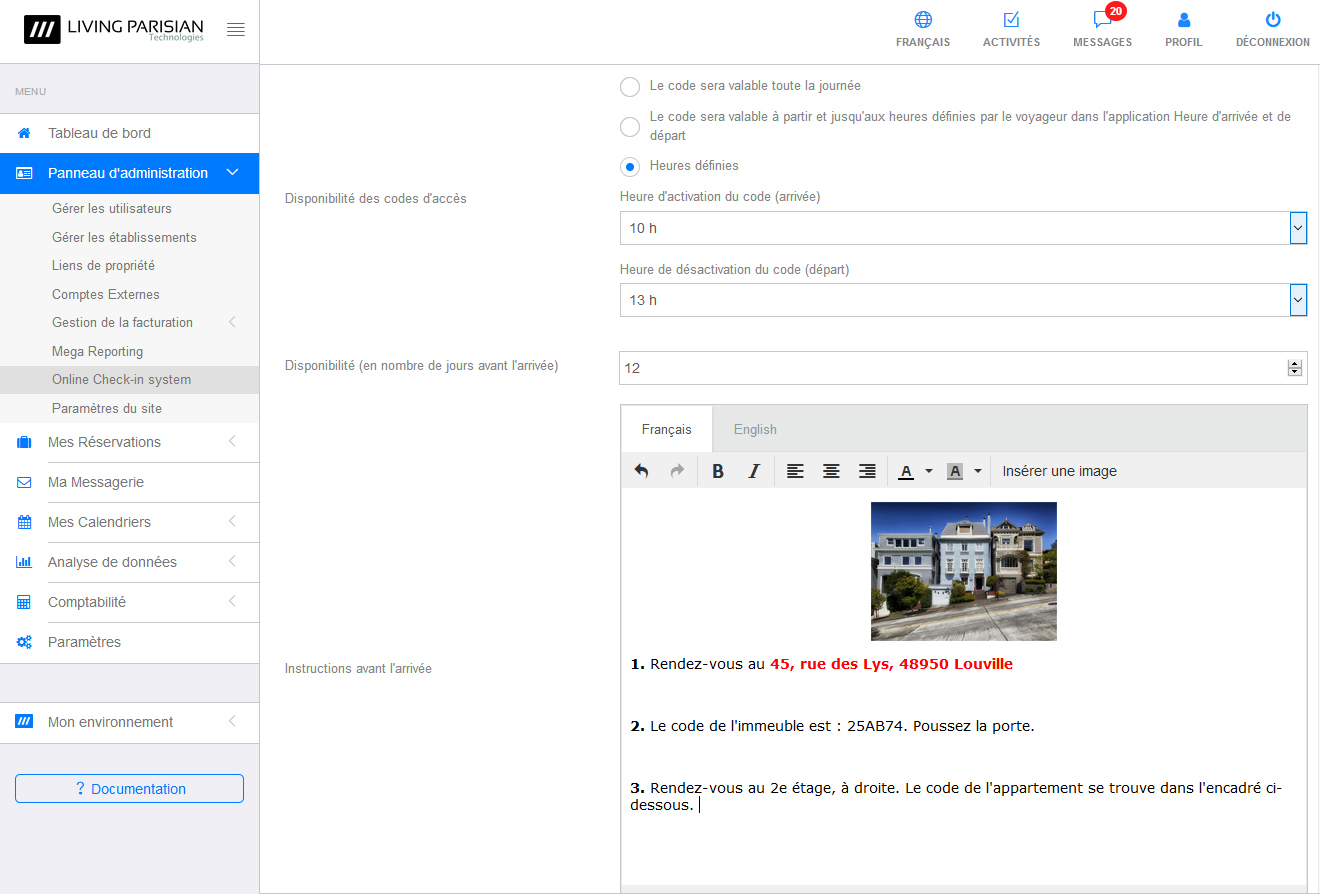Click the Déconnexion power icon
The width and height of the screenshot is (1320, 894).
1272,20
